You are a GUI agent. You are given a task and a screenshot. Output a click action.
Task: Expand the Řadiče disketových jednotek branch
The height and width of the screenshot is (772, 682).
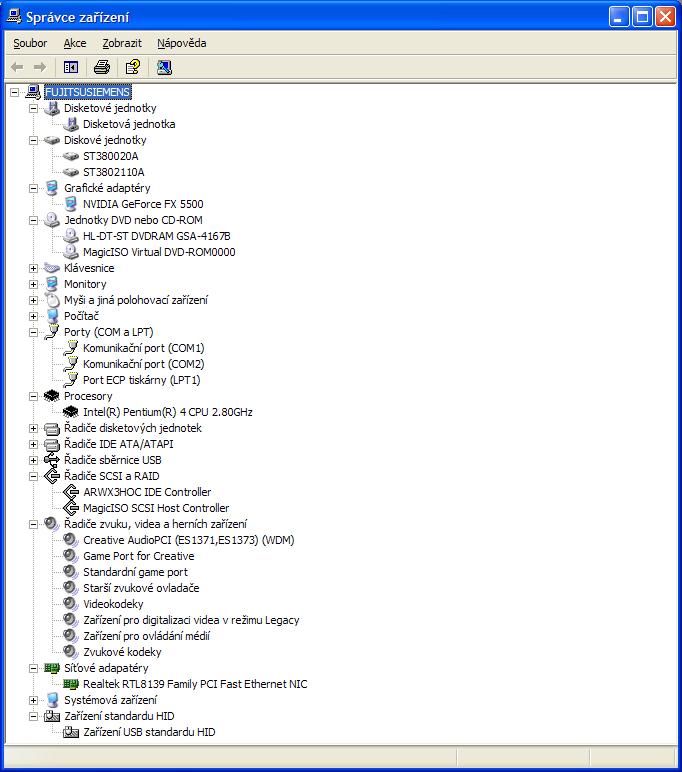pos(33,428)
